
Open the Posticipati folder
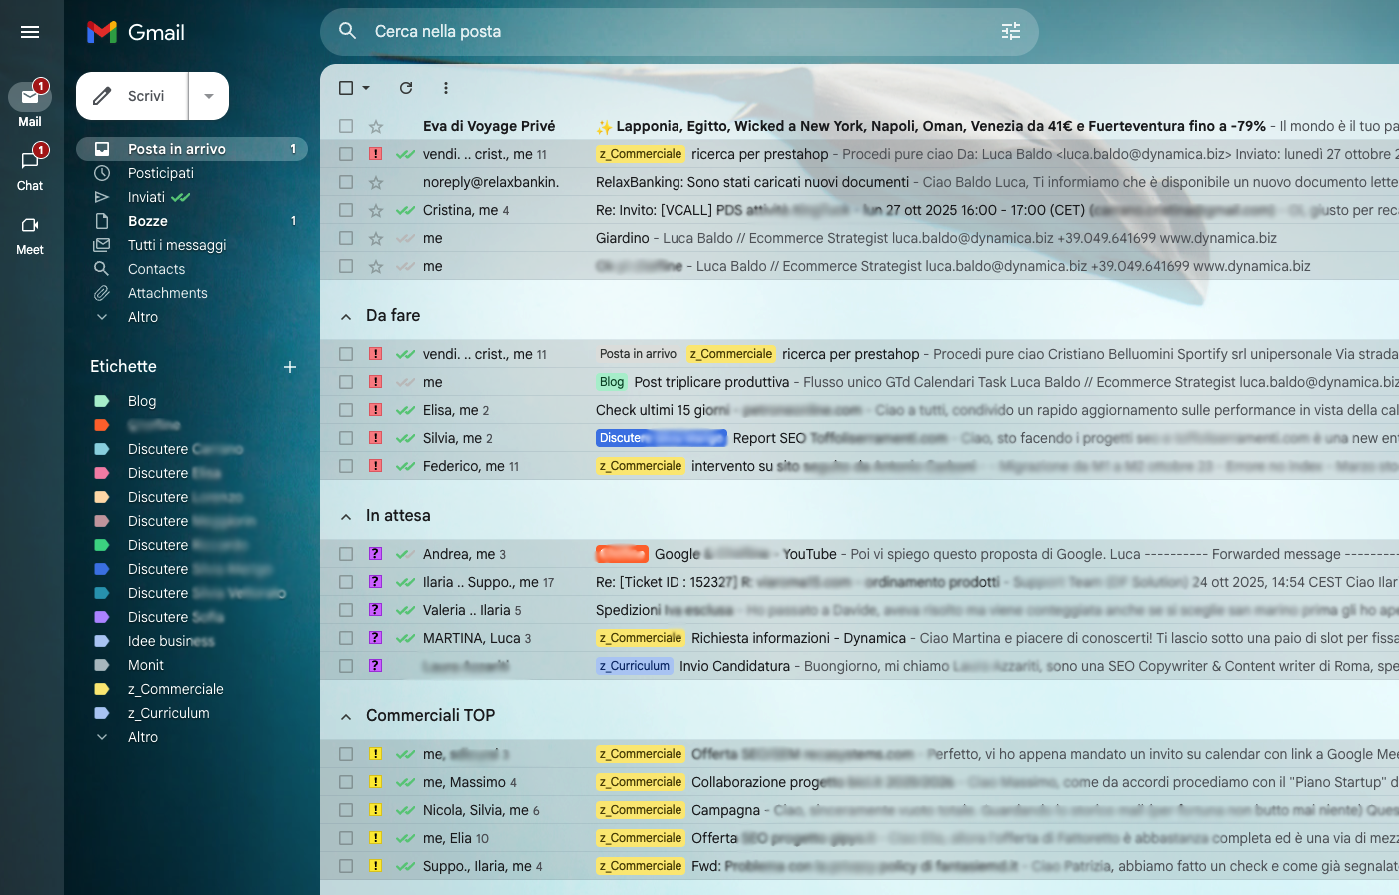(x=160, y=173)
